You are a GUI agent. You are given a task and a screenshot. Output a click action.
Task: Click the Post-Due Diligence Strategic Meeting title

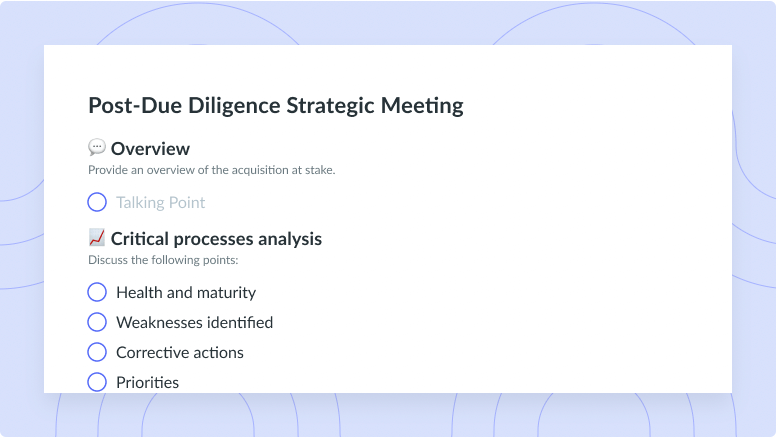click(276, 106)
